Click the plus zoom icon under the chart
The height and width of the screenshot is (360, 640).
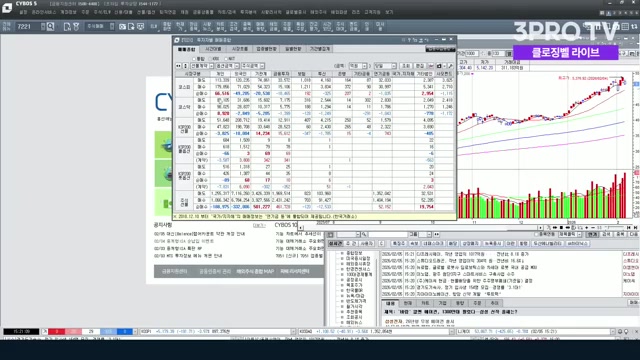[x=587, y=227]
